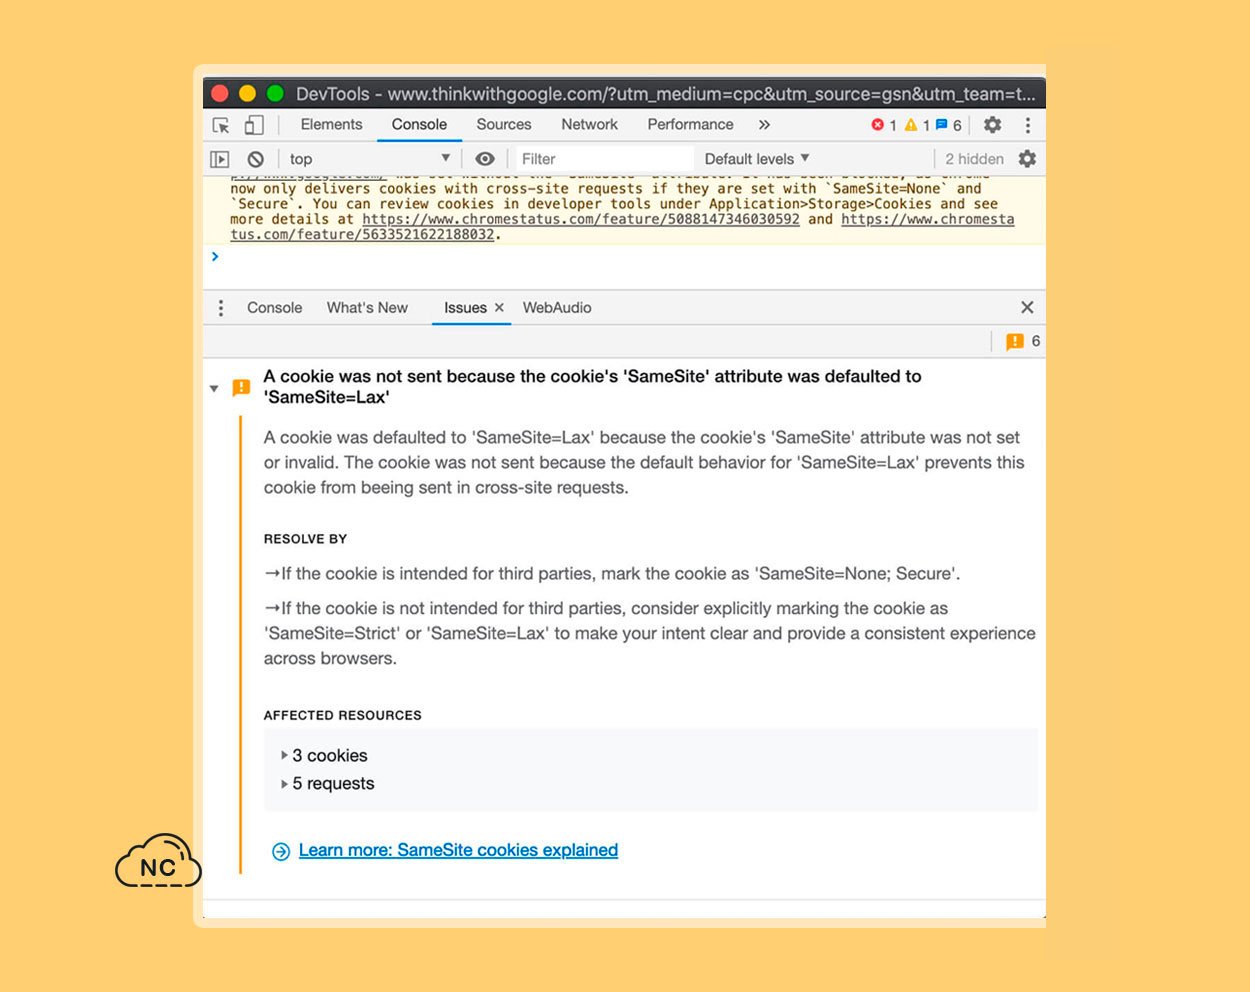Collapse the SameSite cookie issue arrow
1250x992 pixels.
(x=214, y=388)
